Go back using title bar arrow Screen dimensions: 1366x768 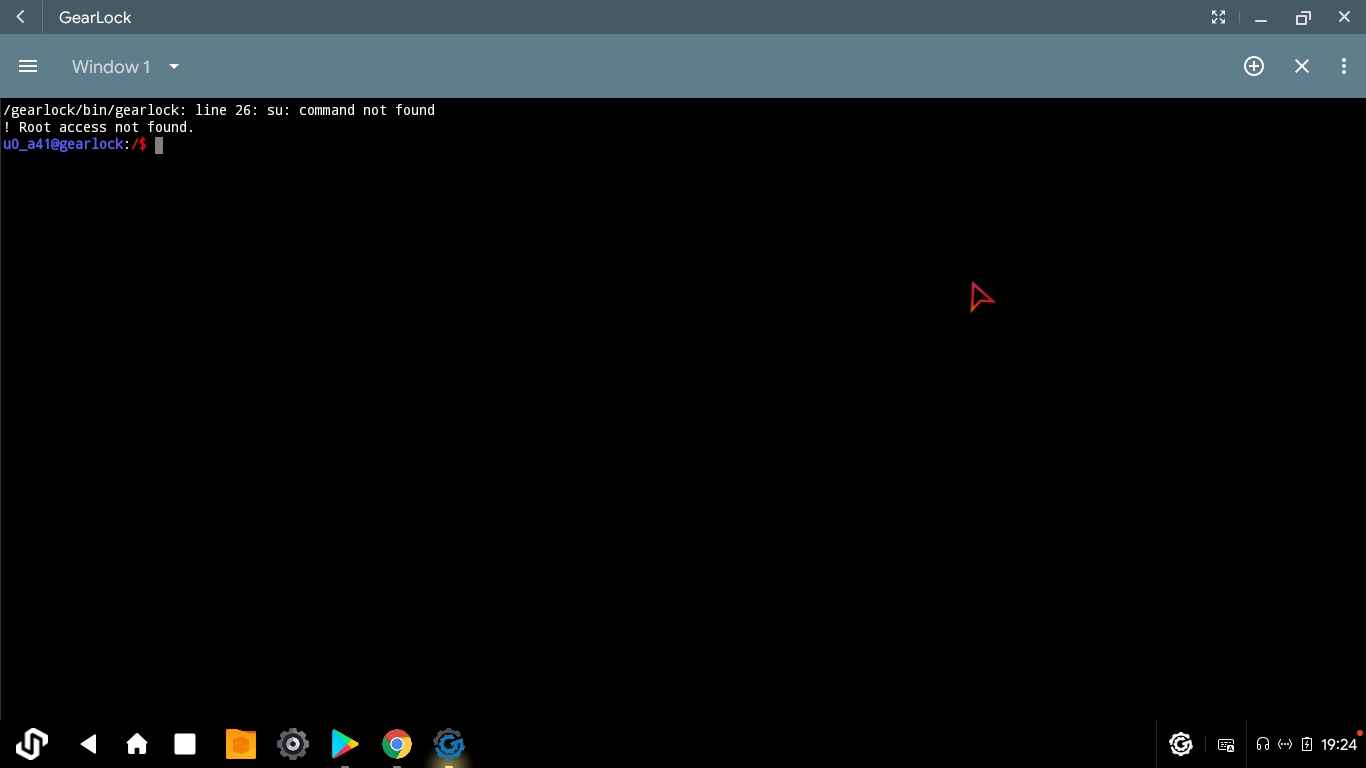pos(21,17)
